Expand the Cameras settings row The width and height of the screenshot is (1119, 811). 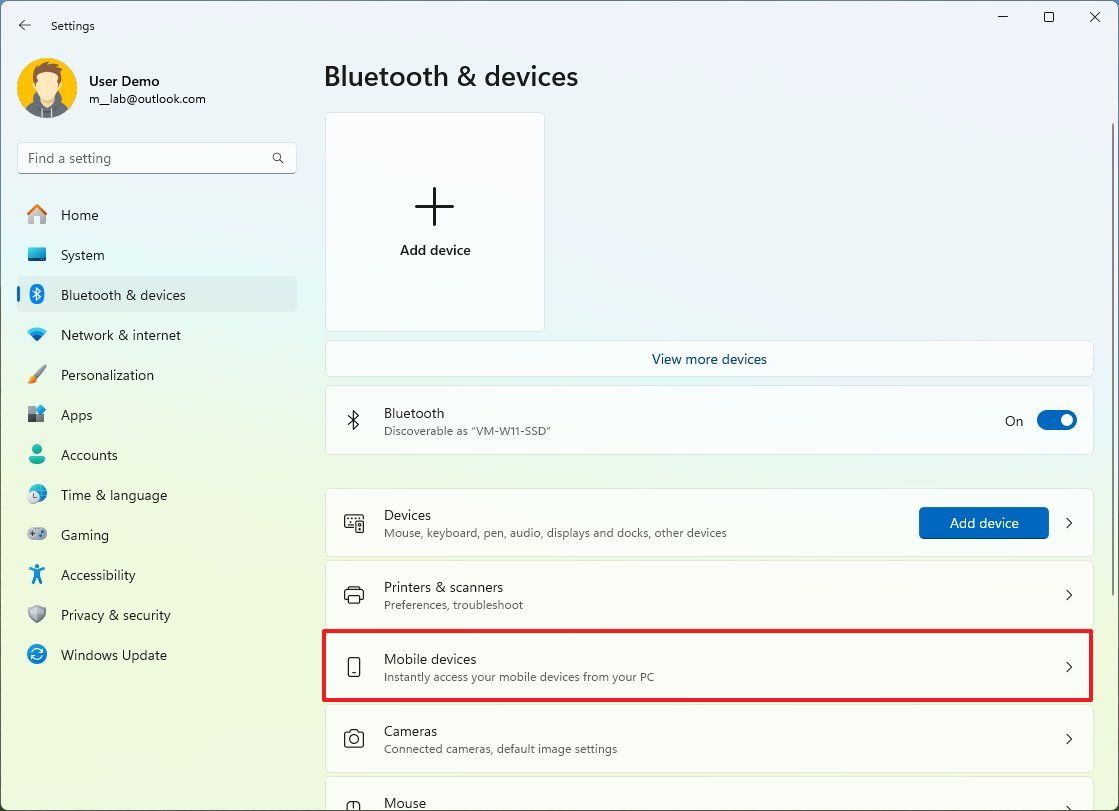[708, 739]
